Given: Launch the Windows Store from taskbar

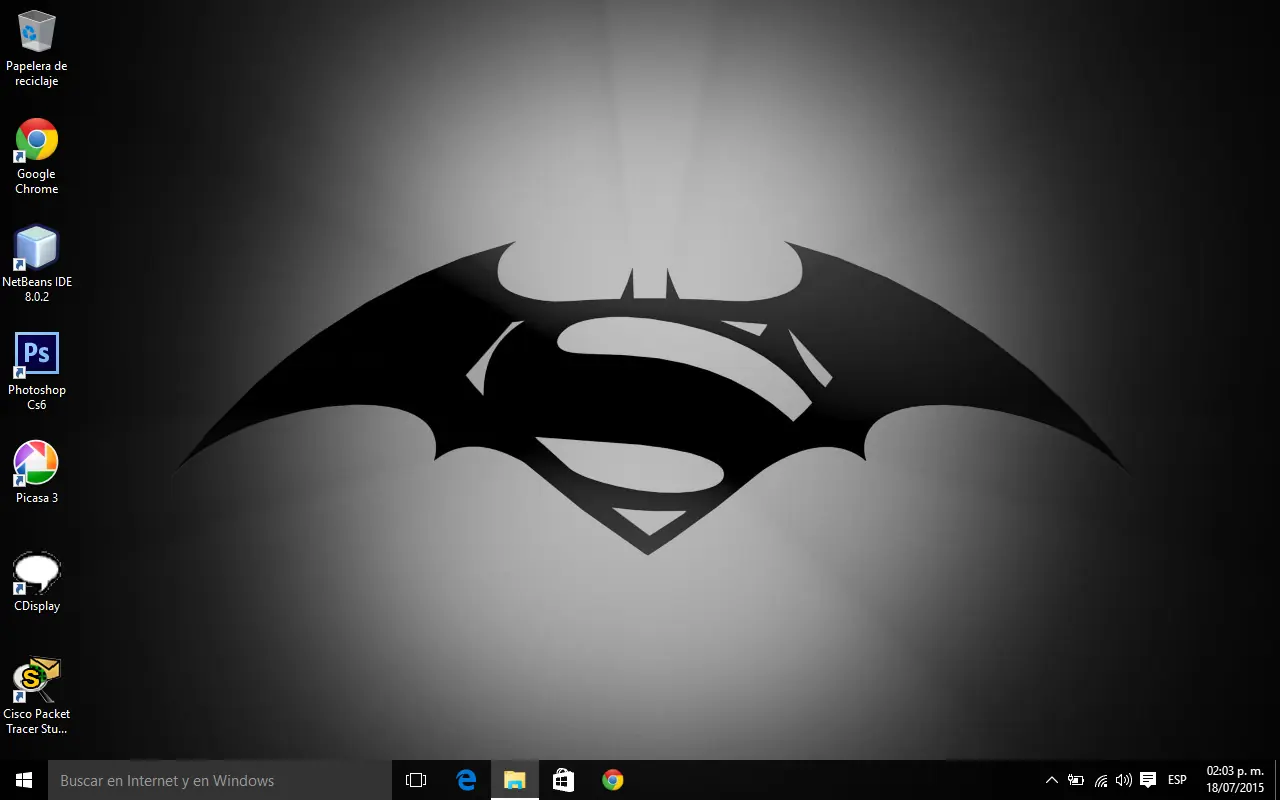Looking at the screenshot, I should 564,780.
